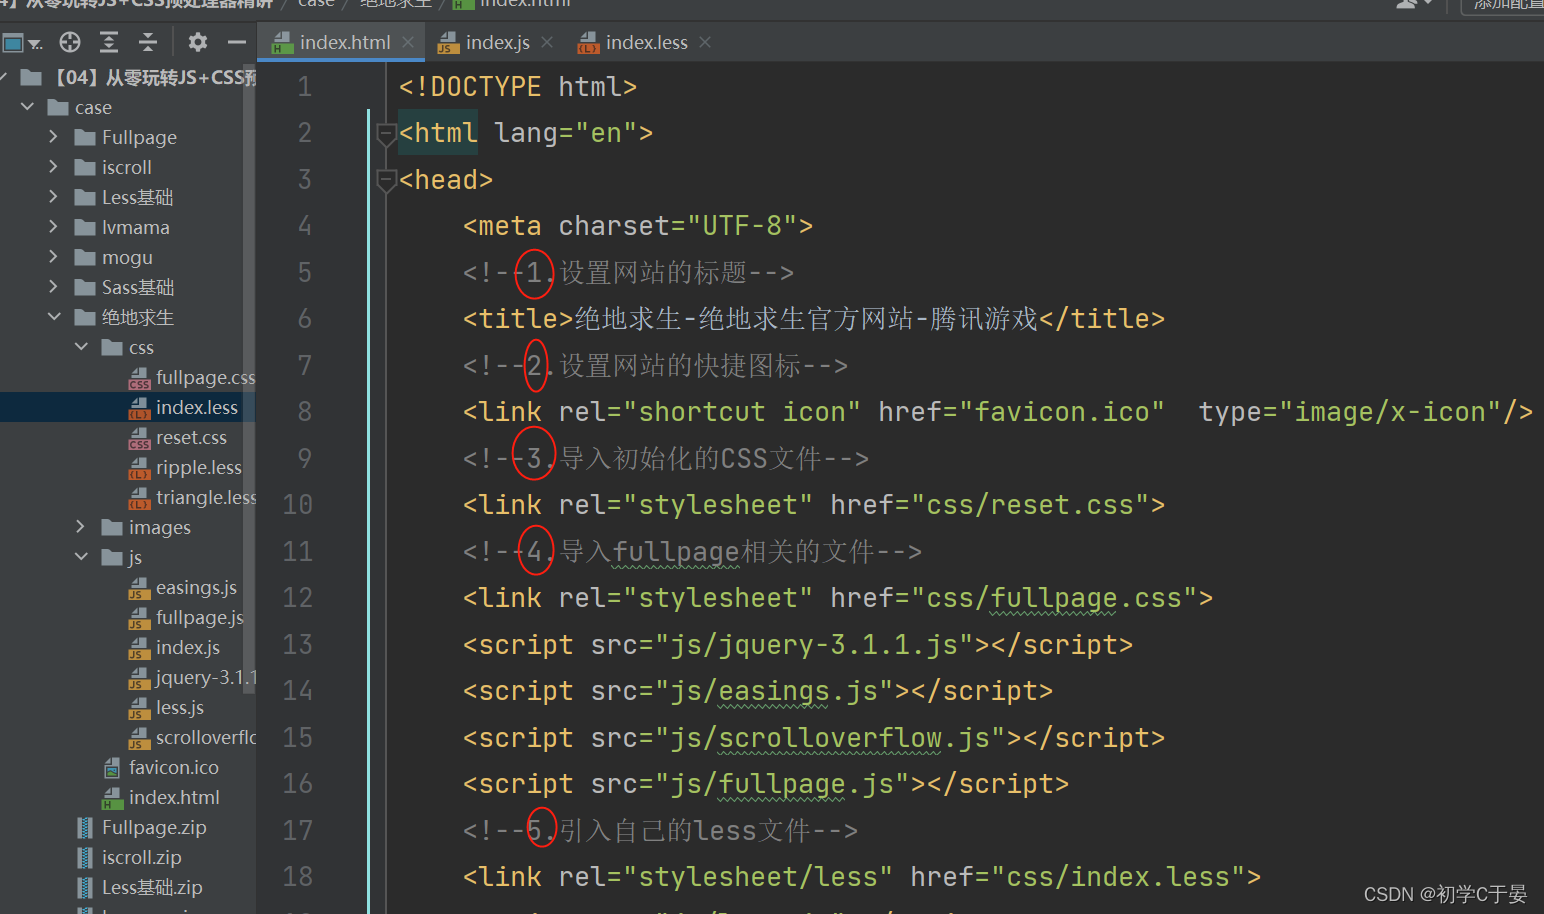Select the project root folder row
1544x914 pixels.
coord(128,77)
